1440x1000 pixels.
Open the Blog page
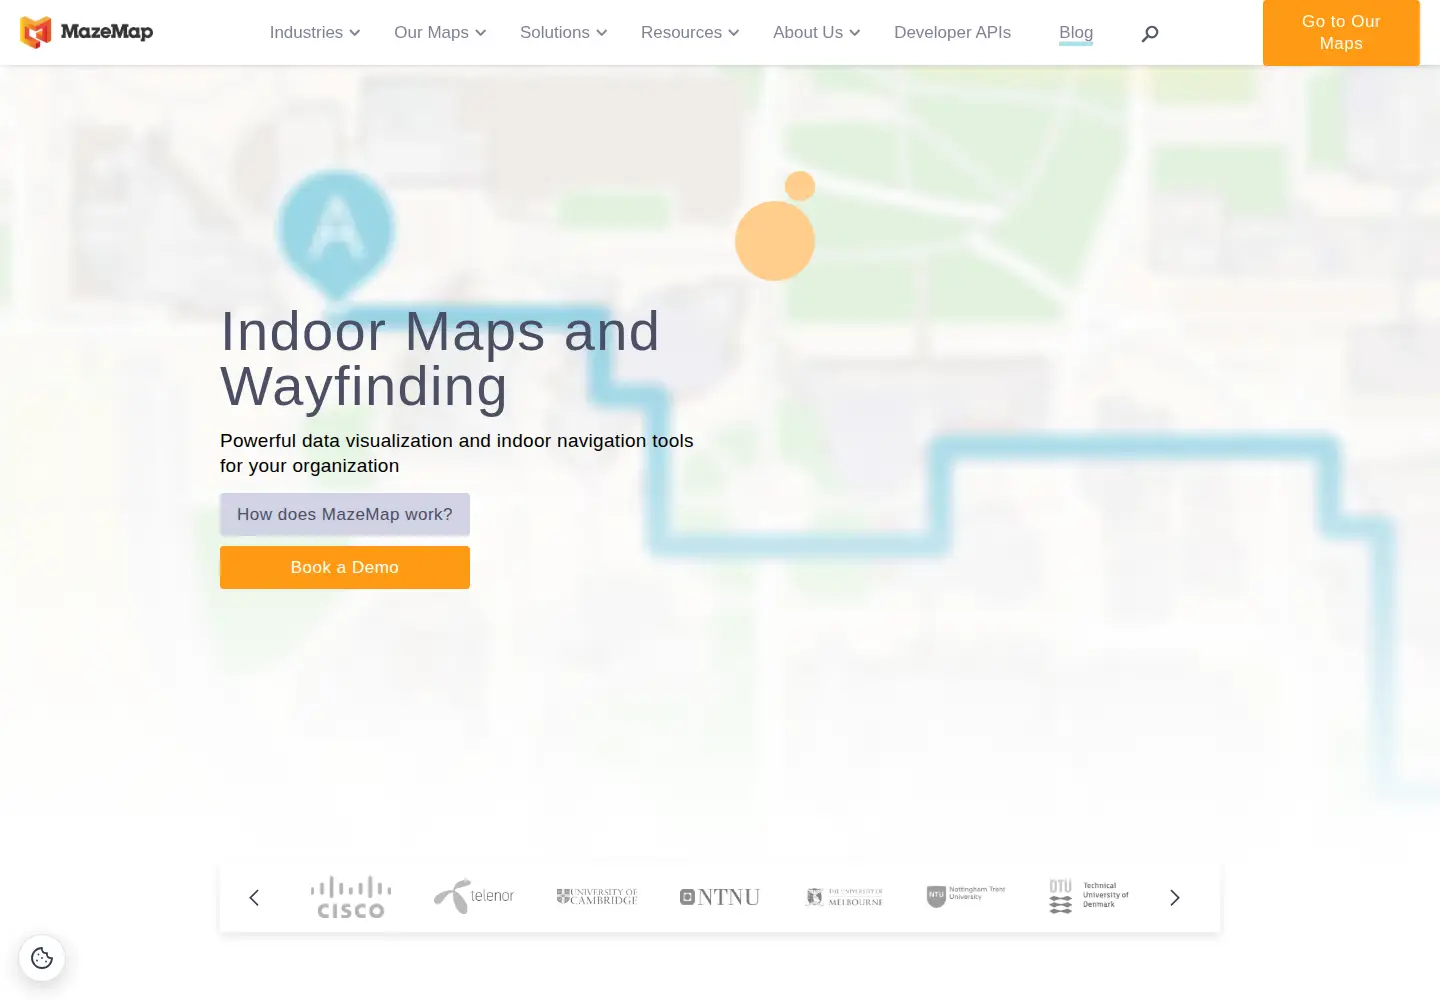(x=1076, y=33)
